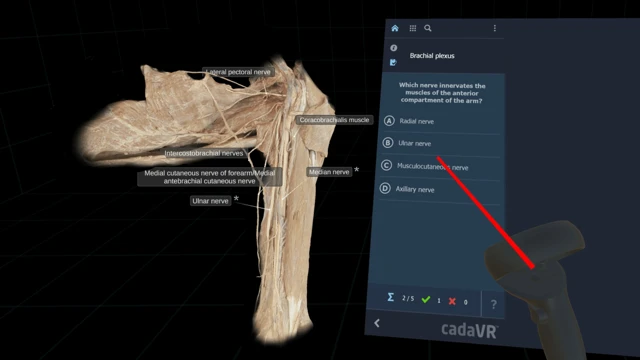Click the Coracobrachialis muscle label
640x360 pixels.
coord(334,120)
